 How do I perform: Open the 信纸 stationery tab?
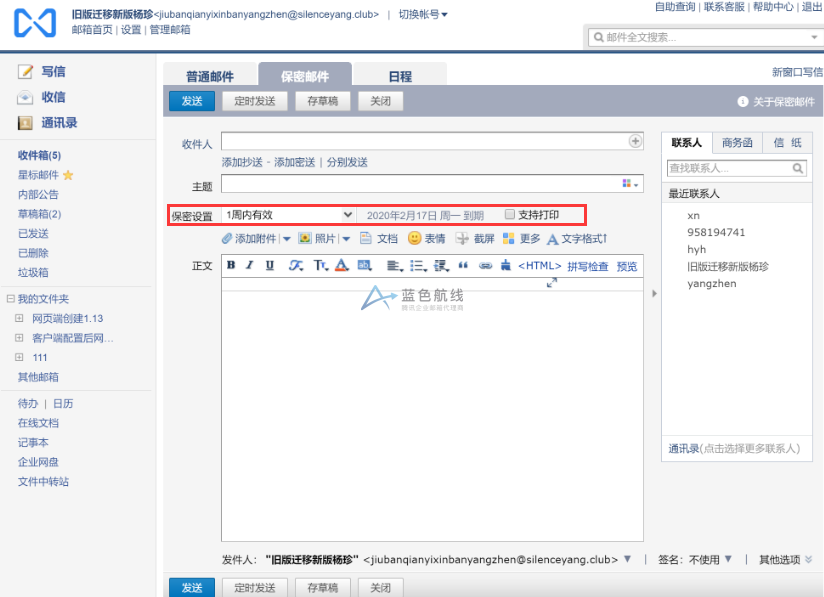click(x=787, y=142)
